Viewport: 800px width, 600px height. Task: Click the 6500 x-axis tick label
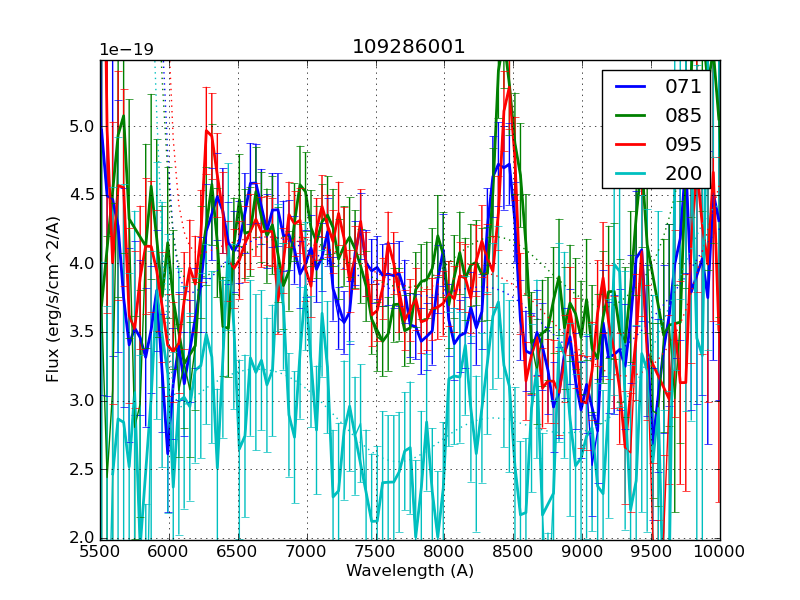238,552
